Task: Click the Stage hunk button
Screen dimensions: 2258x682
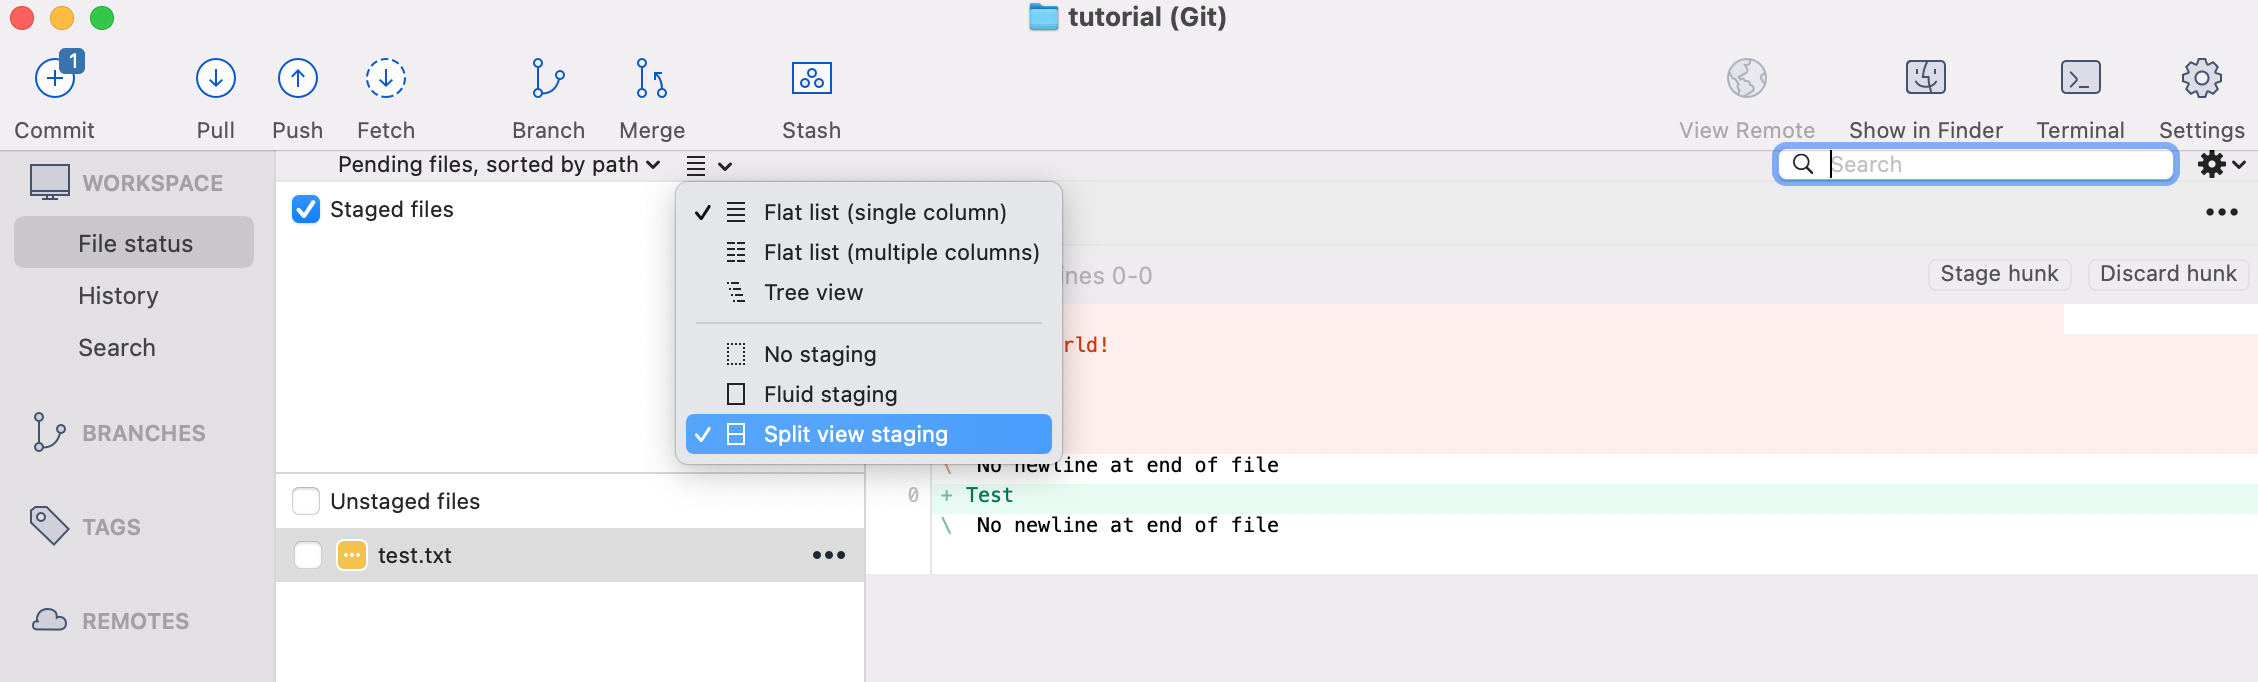Action: point(1998,274)
